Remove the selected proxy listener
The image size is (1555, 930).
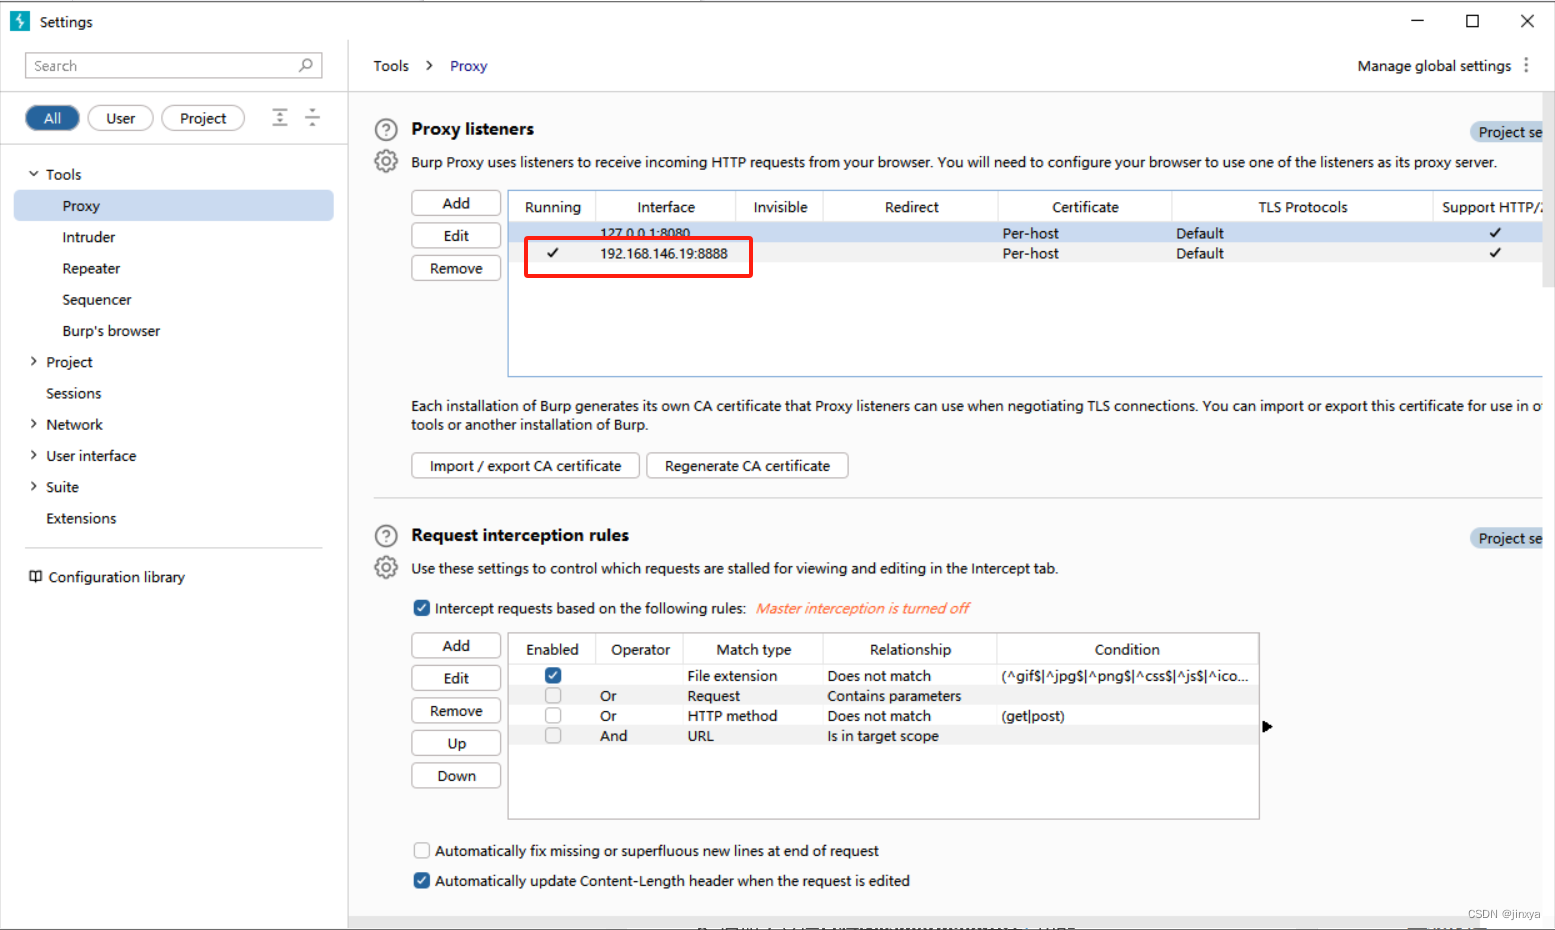click(456, 268)
